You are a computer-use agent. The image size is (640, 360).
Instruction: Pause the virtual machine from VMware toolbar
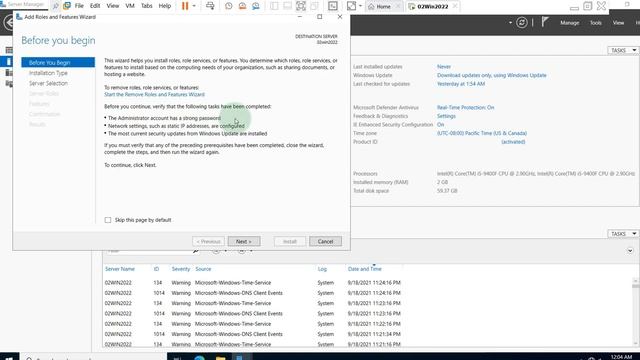185,6
